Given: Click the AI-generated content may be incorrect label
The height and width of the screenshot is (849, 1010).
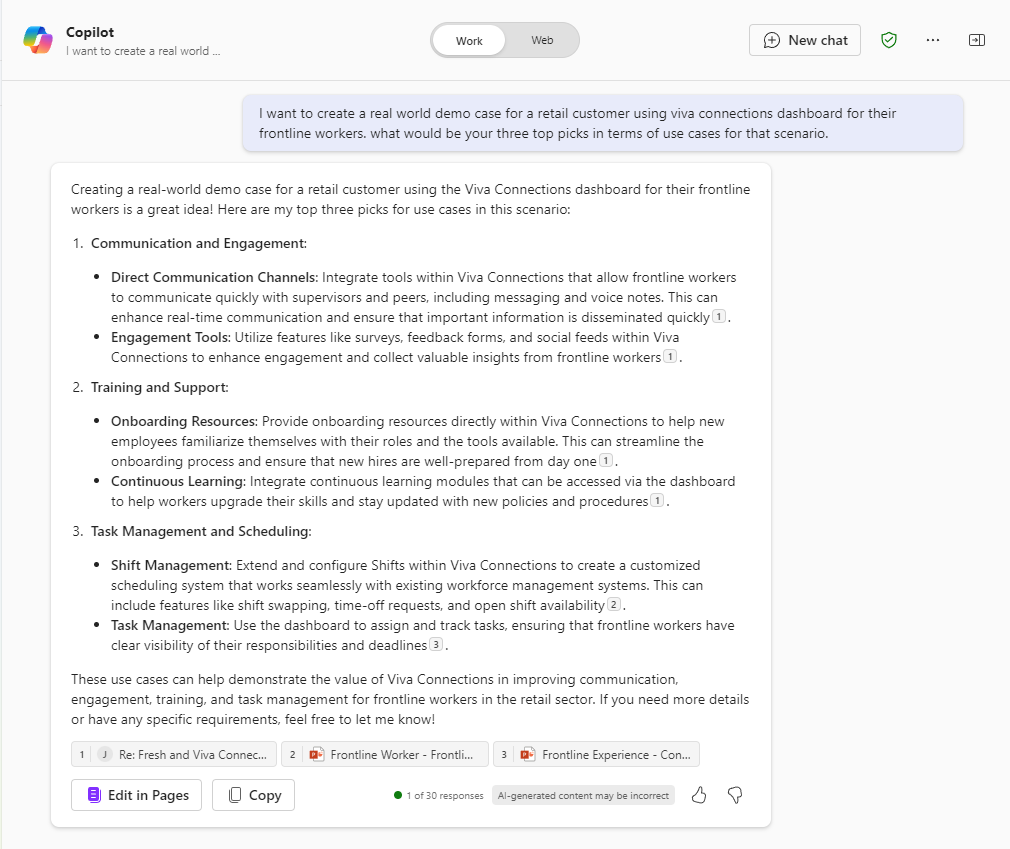Looking at the screenshot, I should pyautogui.click(x=583, y=796).
